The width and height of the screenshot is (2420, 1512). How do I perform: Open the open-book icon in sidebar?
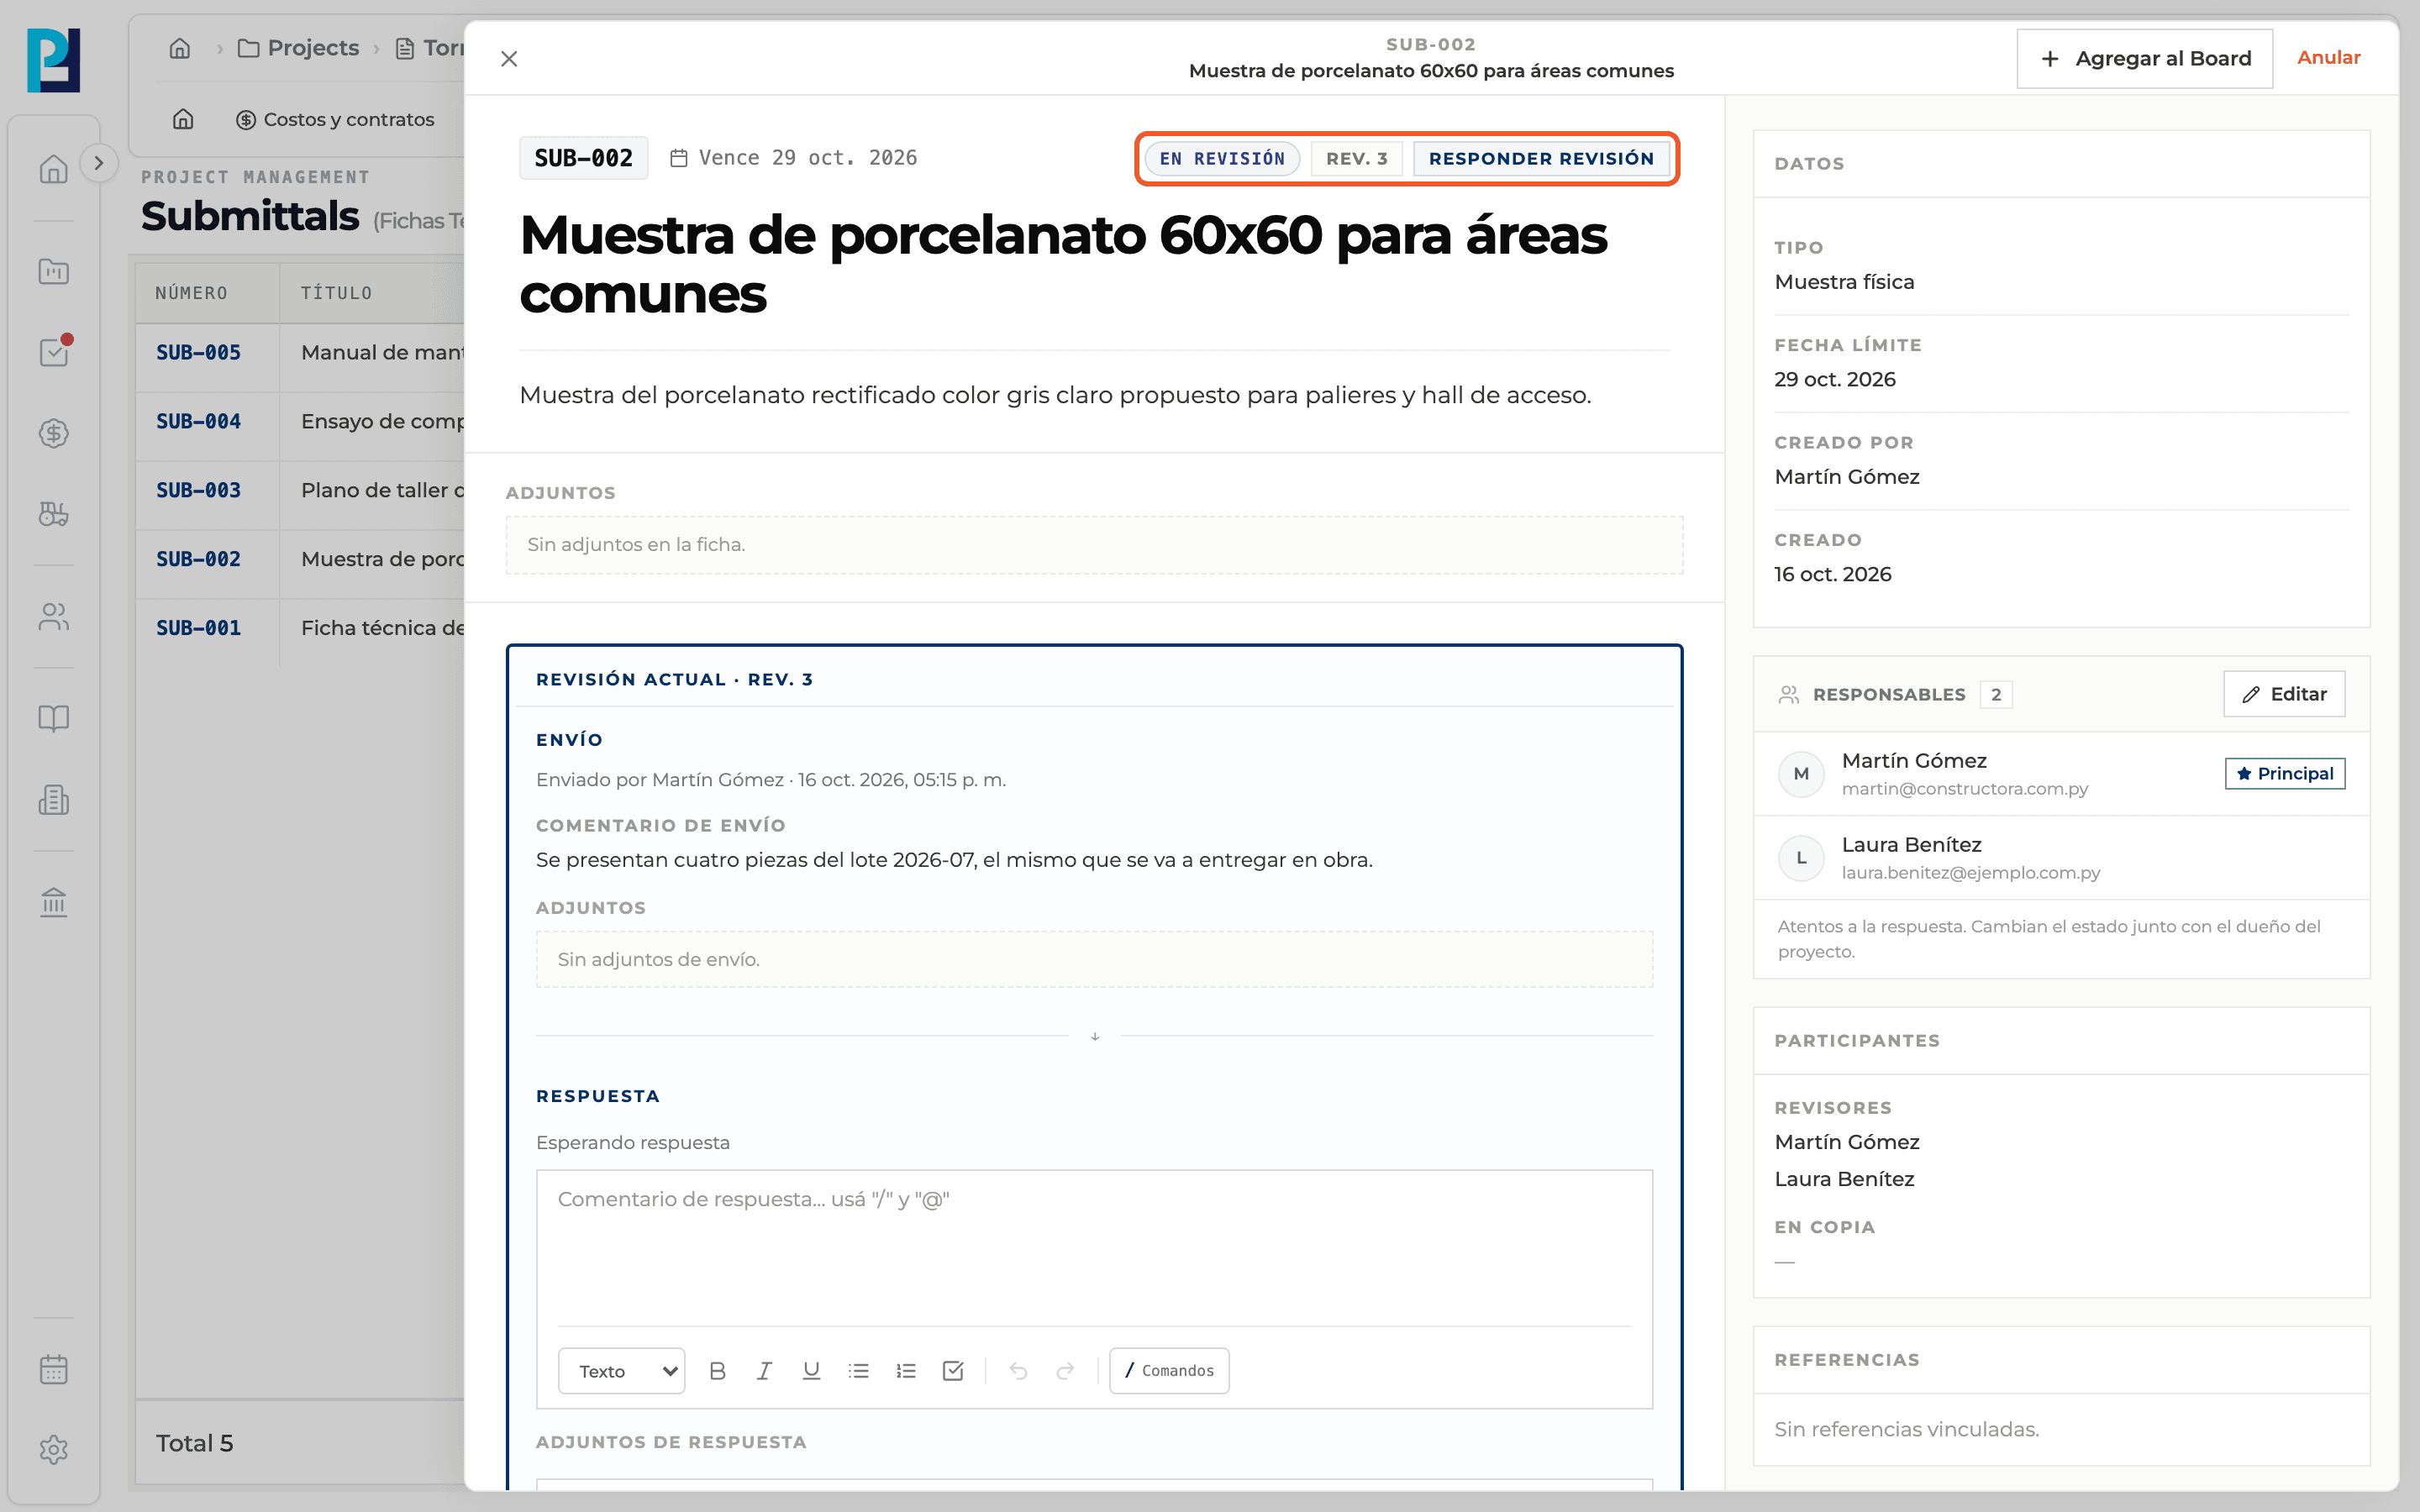tap(53, 718)
